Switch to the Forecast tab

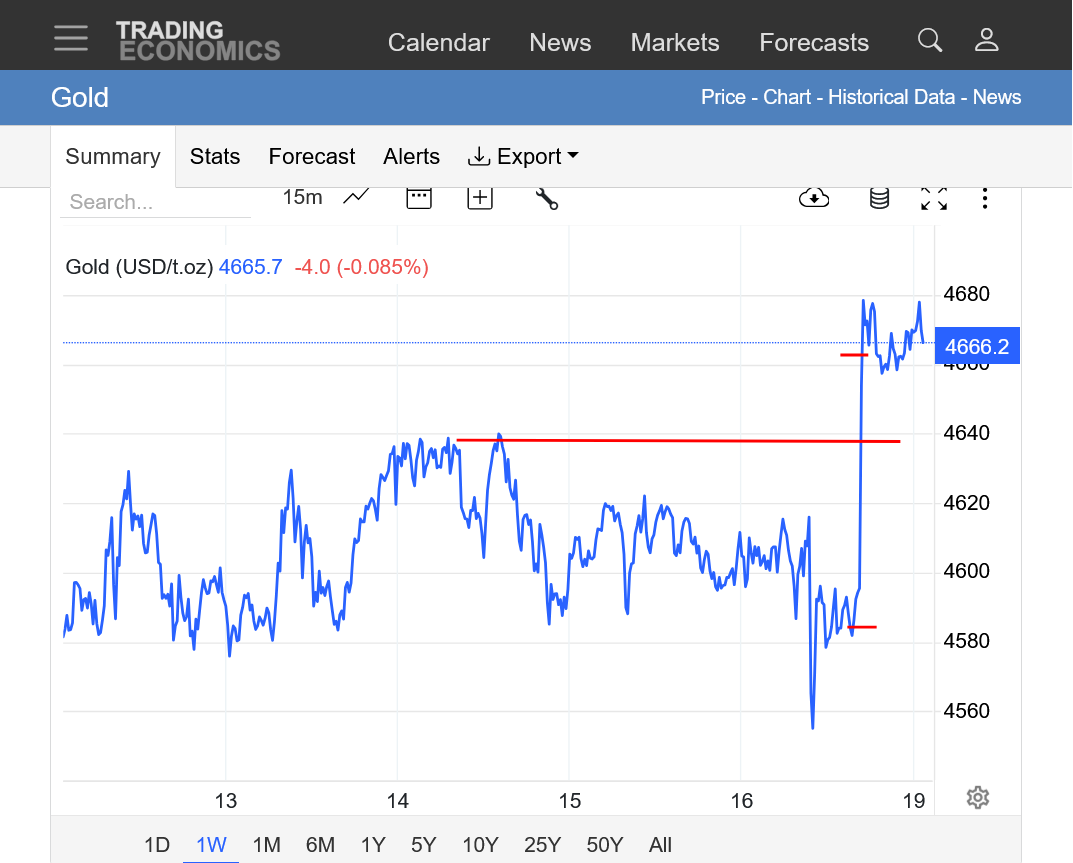click(x=312, y=157)
